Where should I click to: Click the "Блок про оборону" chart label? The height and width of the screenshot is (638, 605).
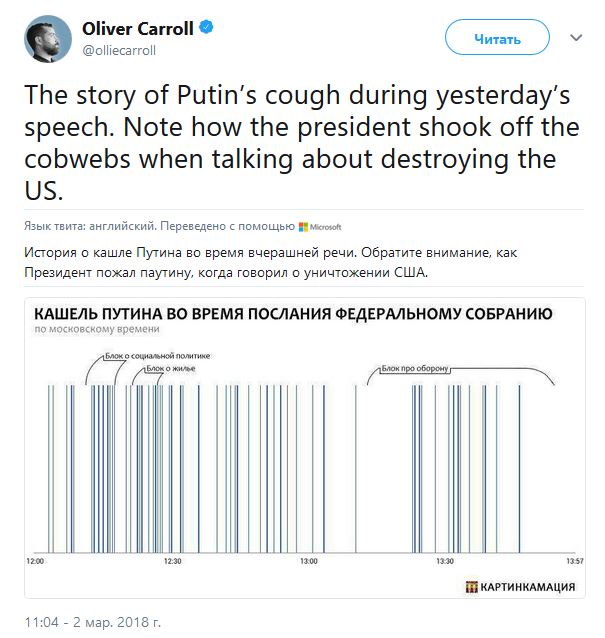(415, 369)
